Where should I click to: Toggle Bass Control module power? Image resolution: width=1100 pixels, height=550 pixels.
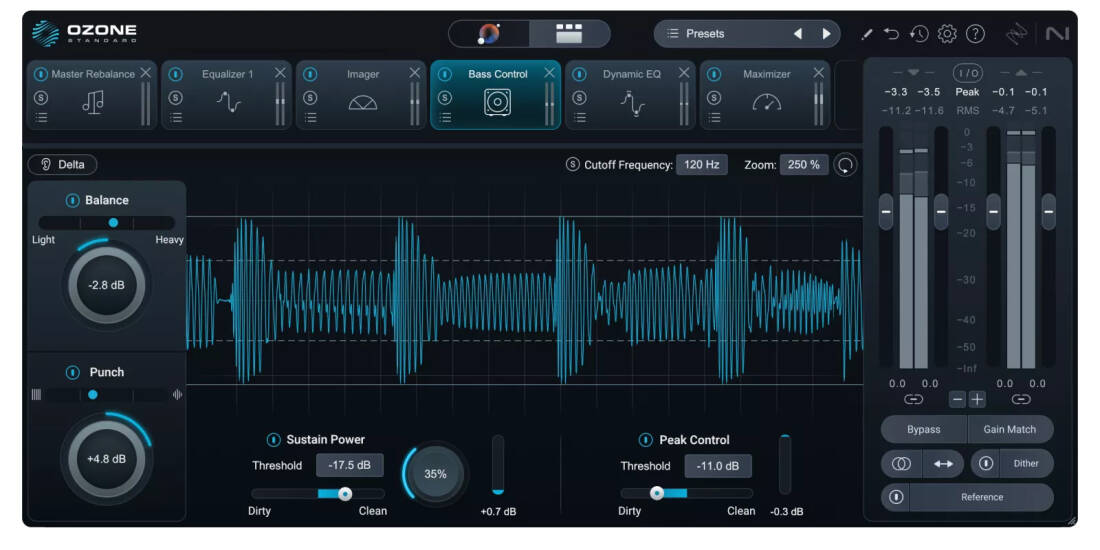[x=445, y=74]
